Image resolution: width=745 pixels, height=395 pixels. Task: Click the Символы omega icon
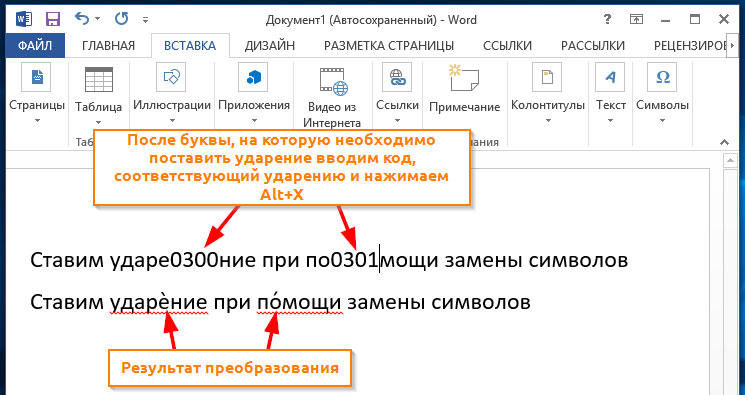(x=662, y=77)
